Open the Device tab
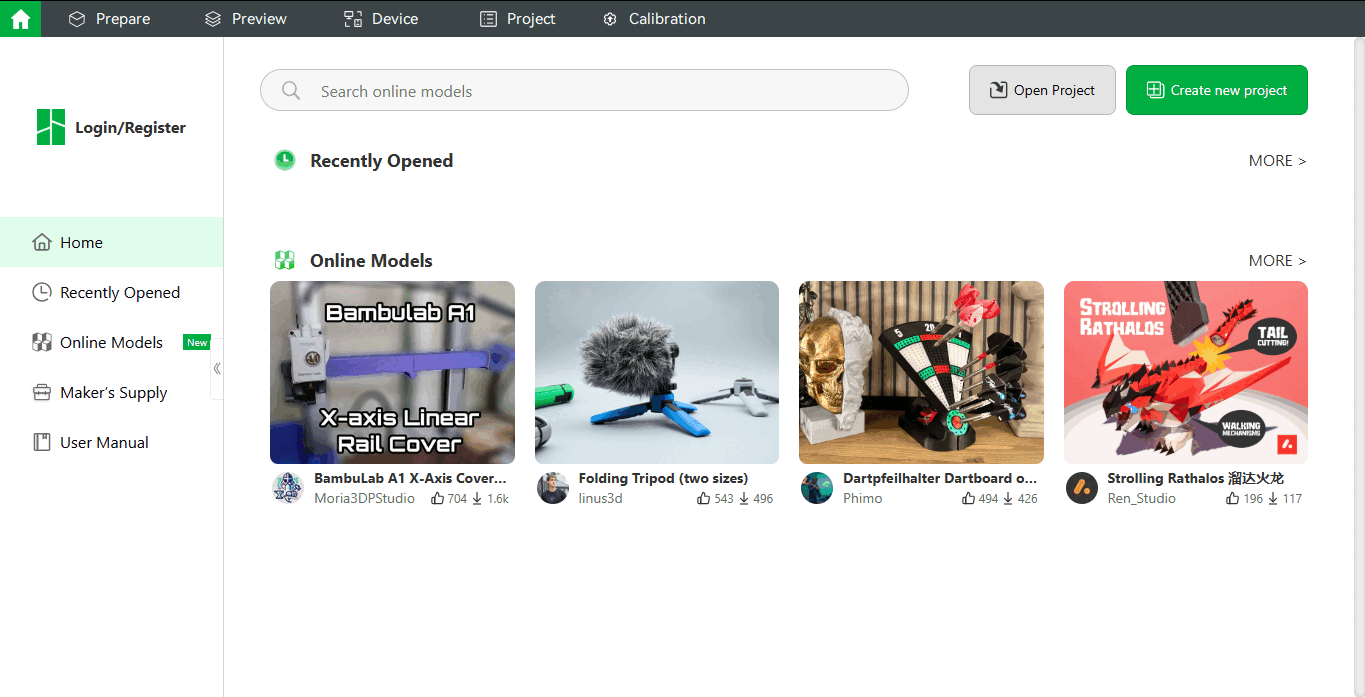Screen dimensions: 1365x697 click(381, 19)
